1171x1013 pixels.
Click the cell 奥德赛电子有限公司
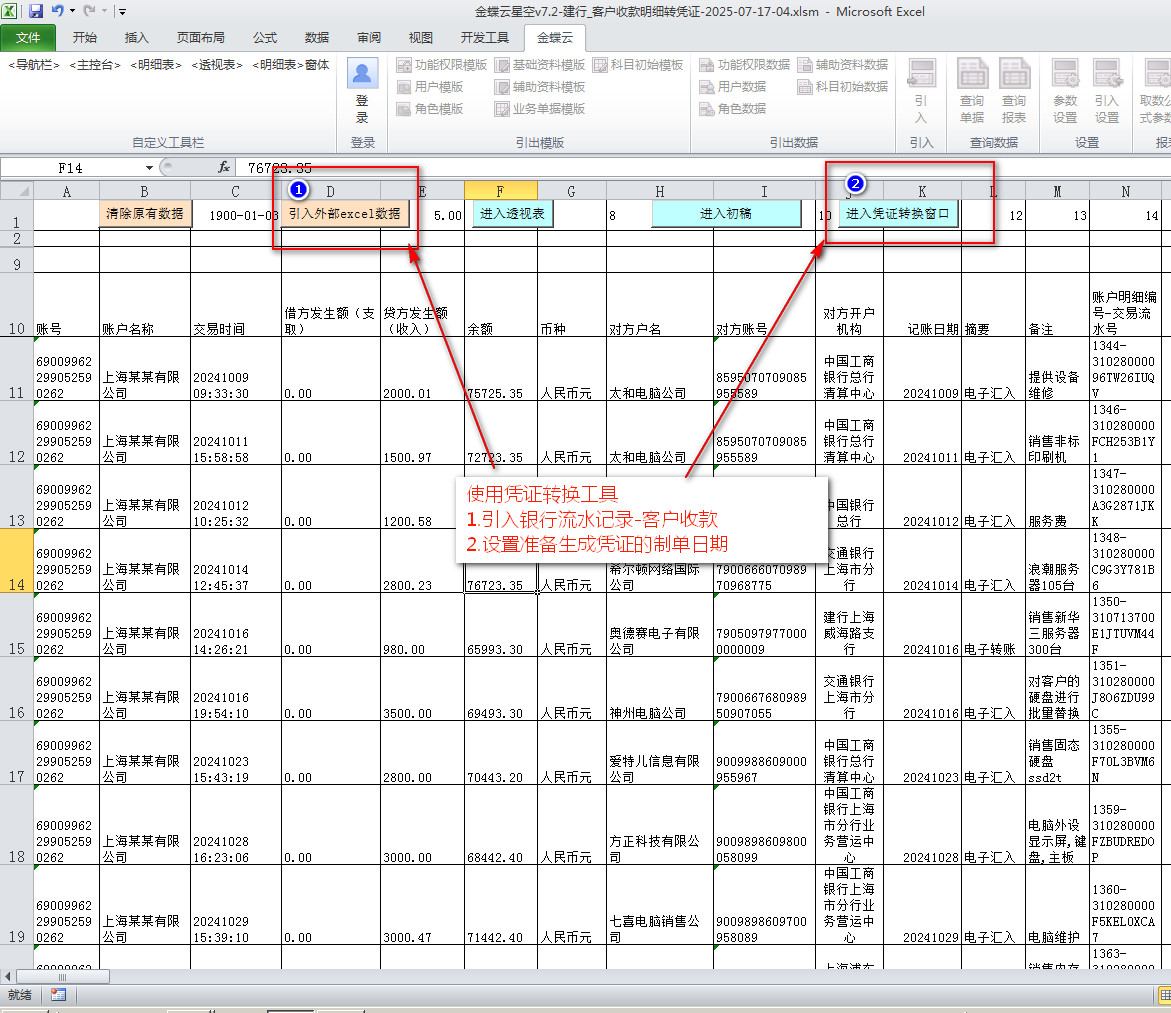pyautogui.click(x=660, y=625)
